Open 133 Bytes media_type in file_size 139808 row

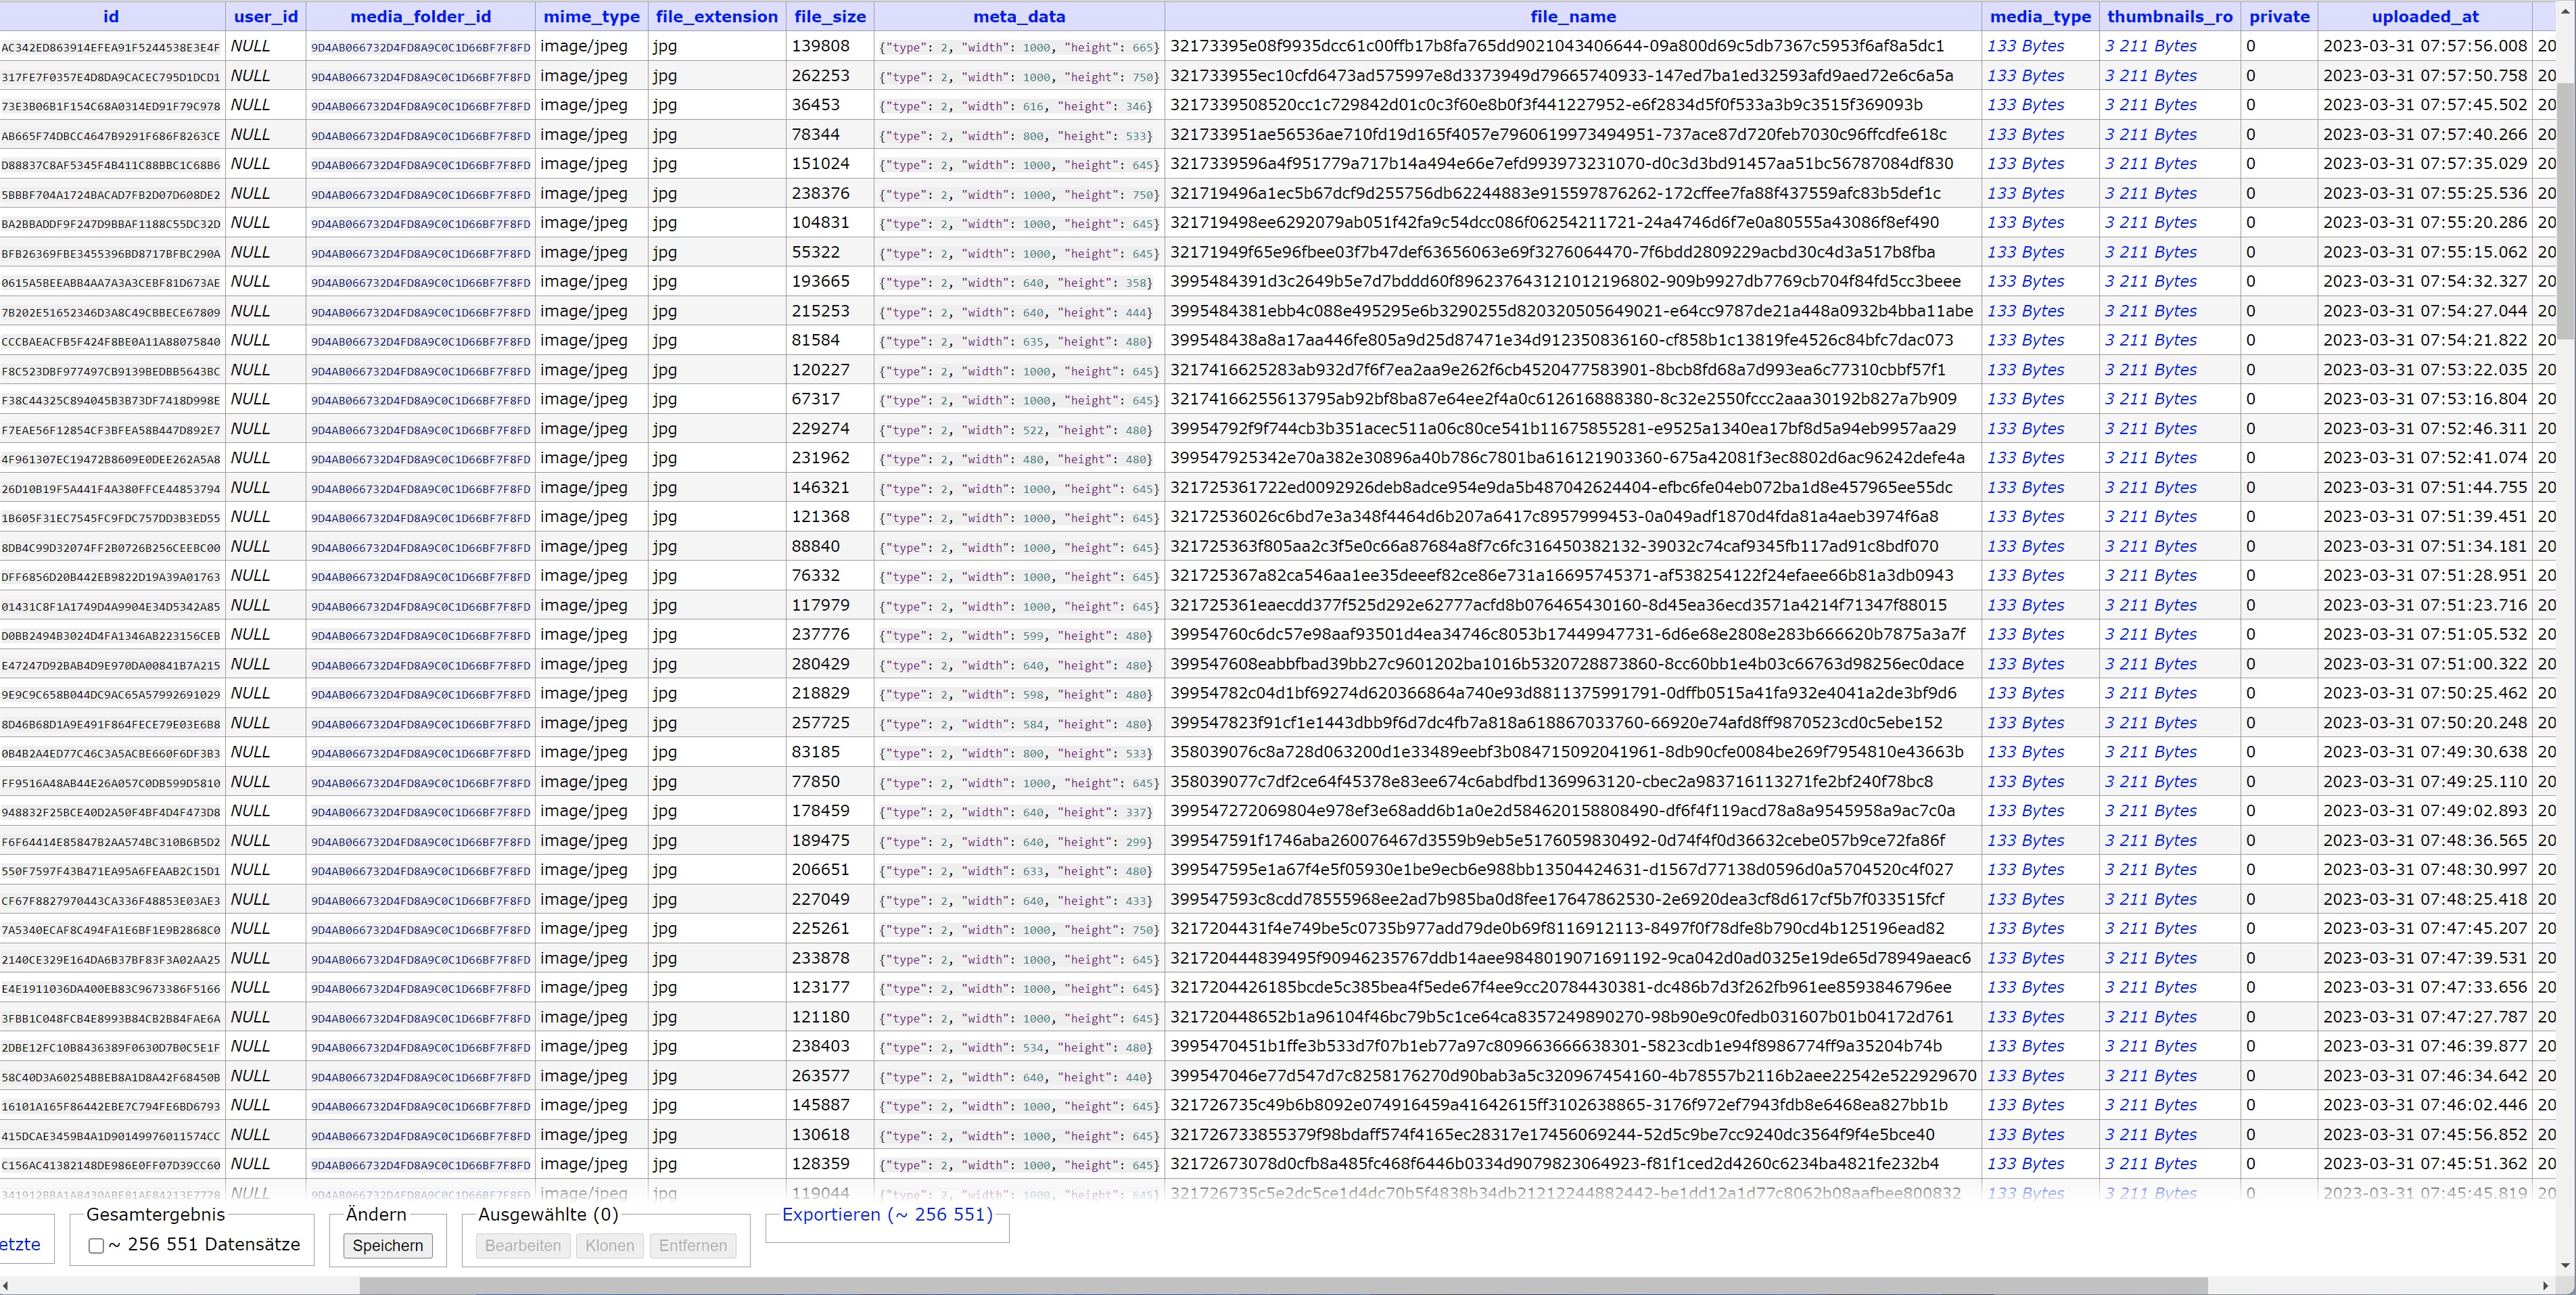click(2026, 46)
